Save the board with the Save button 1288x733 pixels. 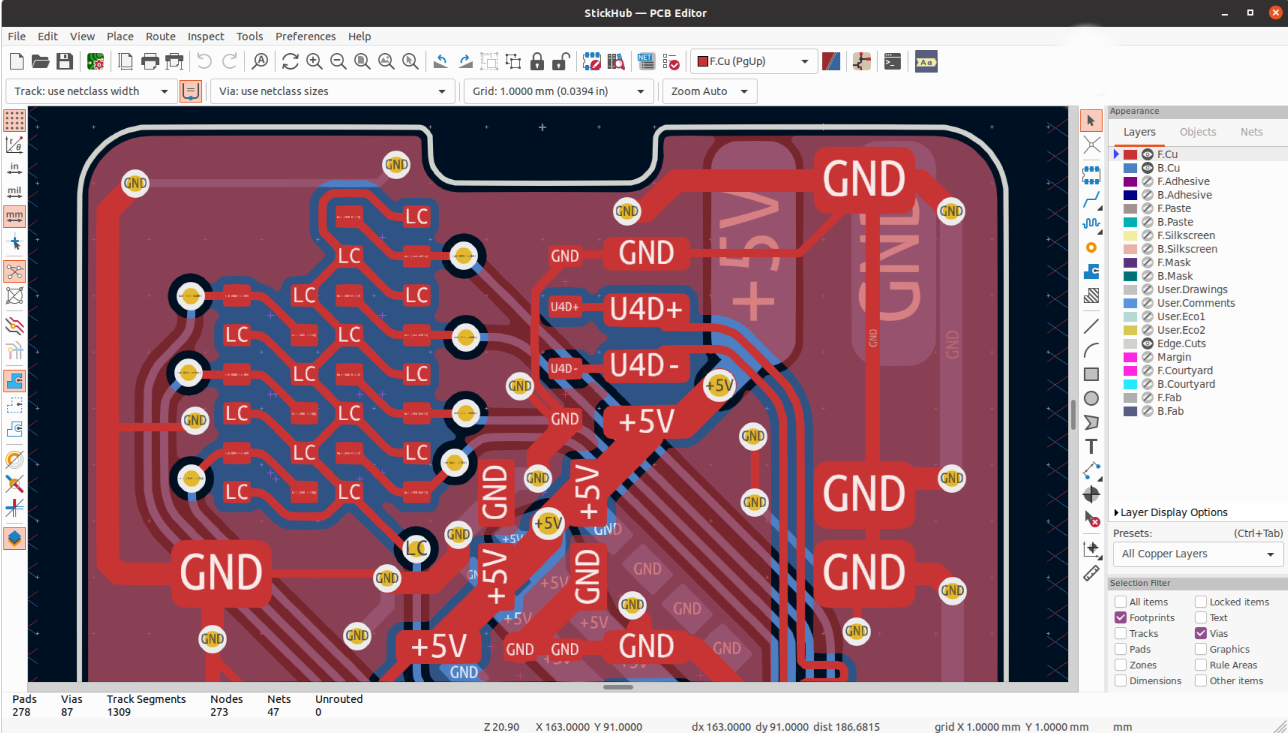[x=65, y=61]
